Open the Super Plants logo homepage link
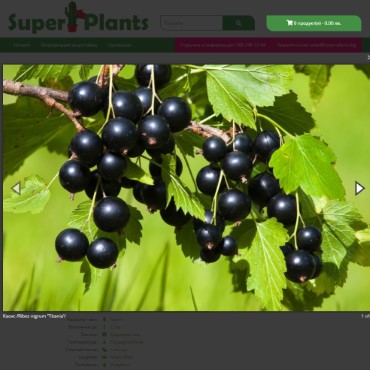Screen dimensions: 370x370 [78, 18]
